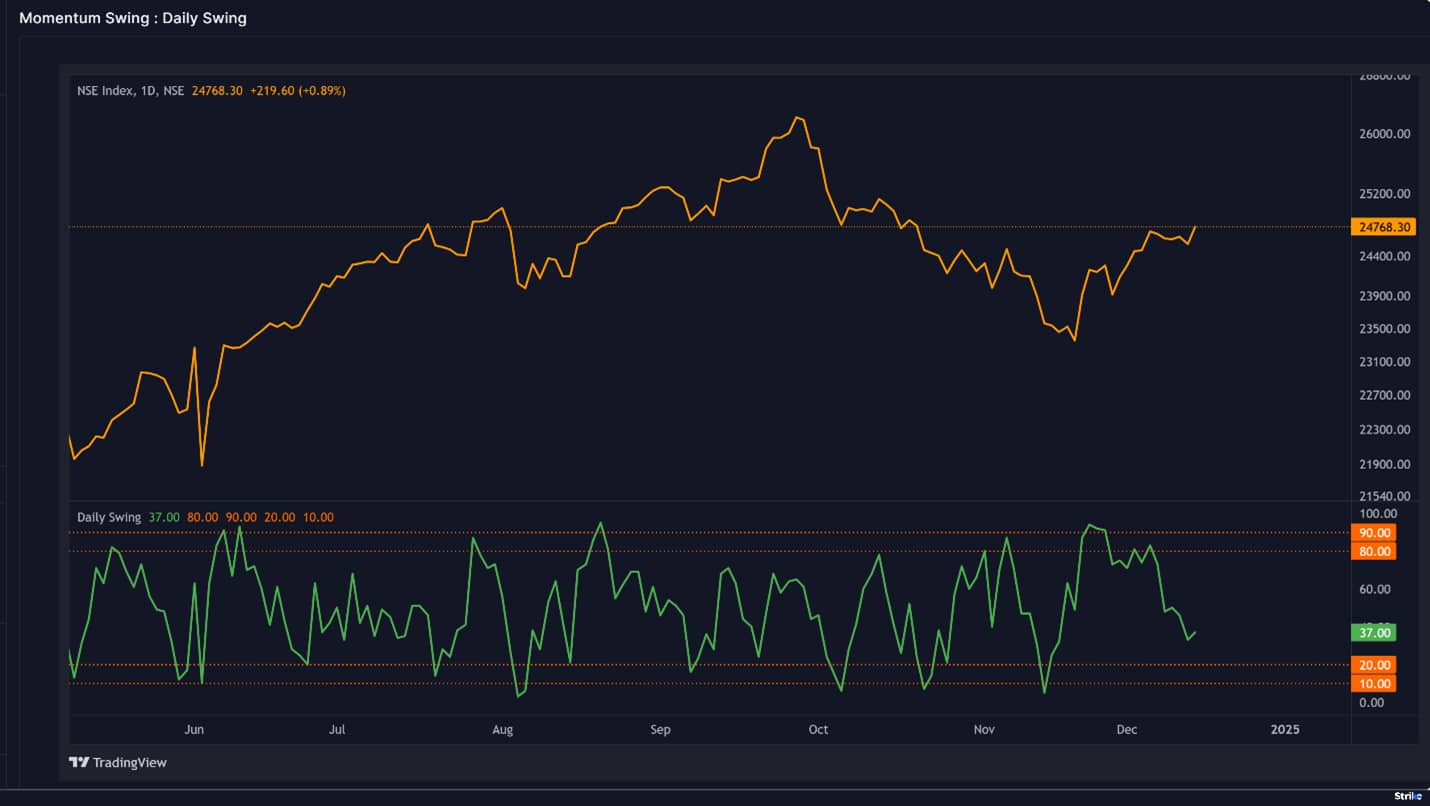Select the +0.89% change value
Image resolution: width=1430 pixels, height=806 pixels.
pos(320,90)
